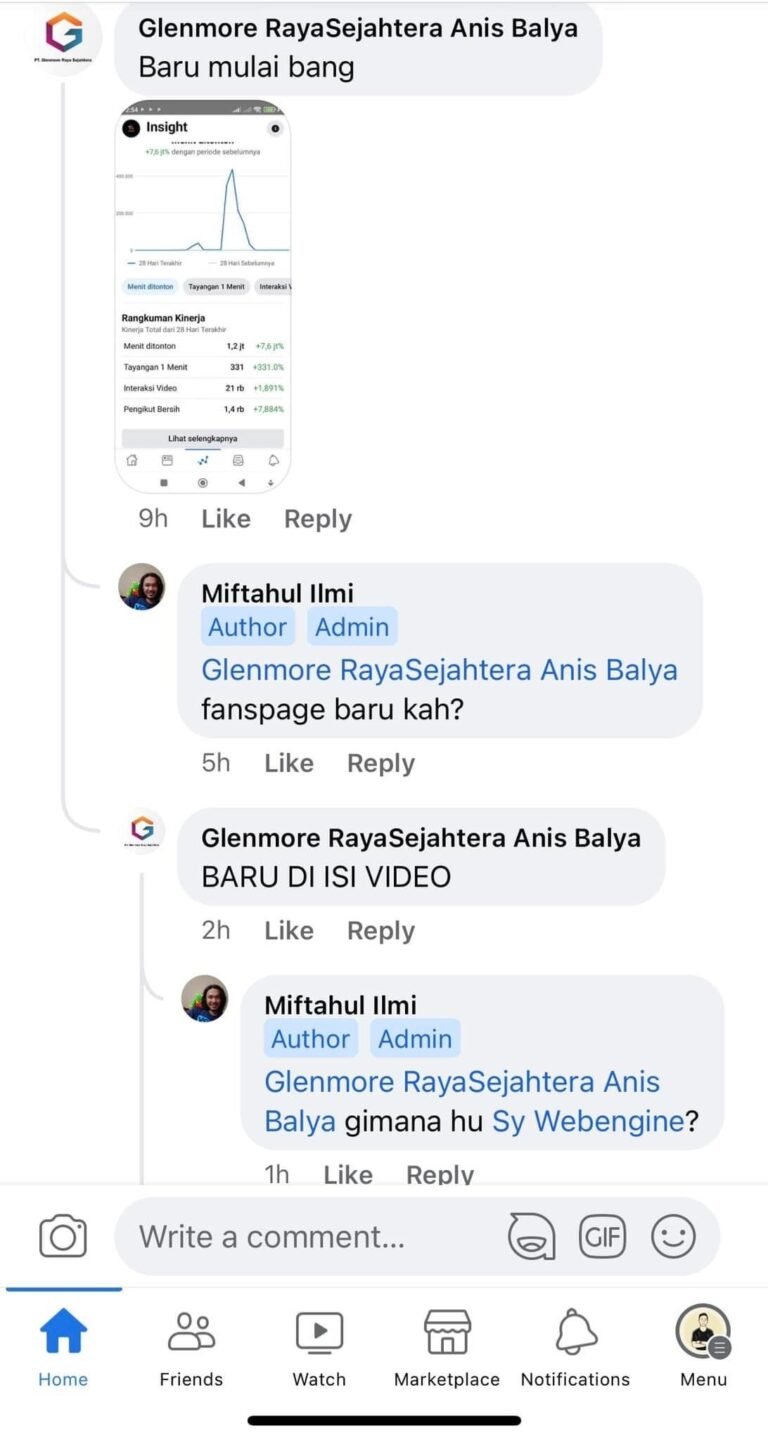
Task: Like the "fanspage baru kah?" comment
Action: (289, 763)
